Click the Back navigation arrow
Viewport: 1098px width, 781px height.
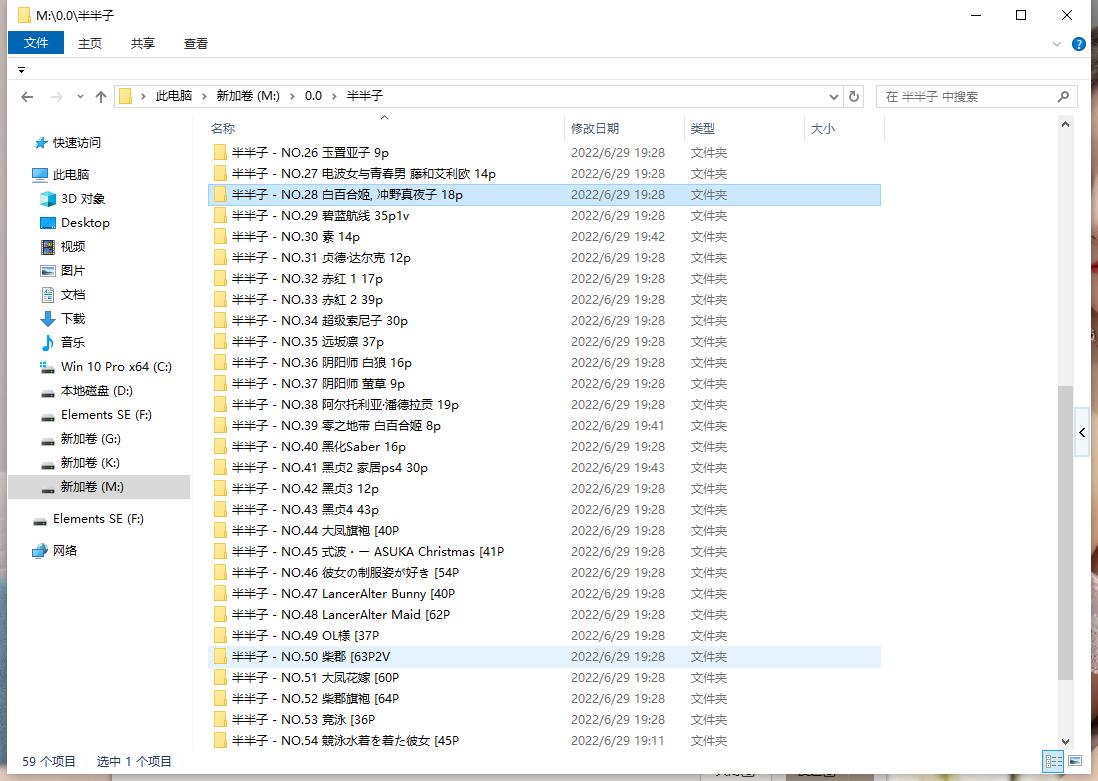pyautogui.click(x=27, y=97)
